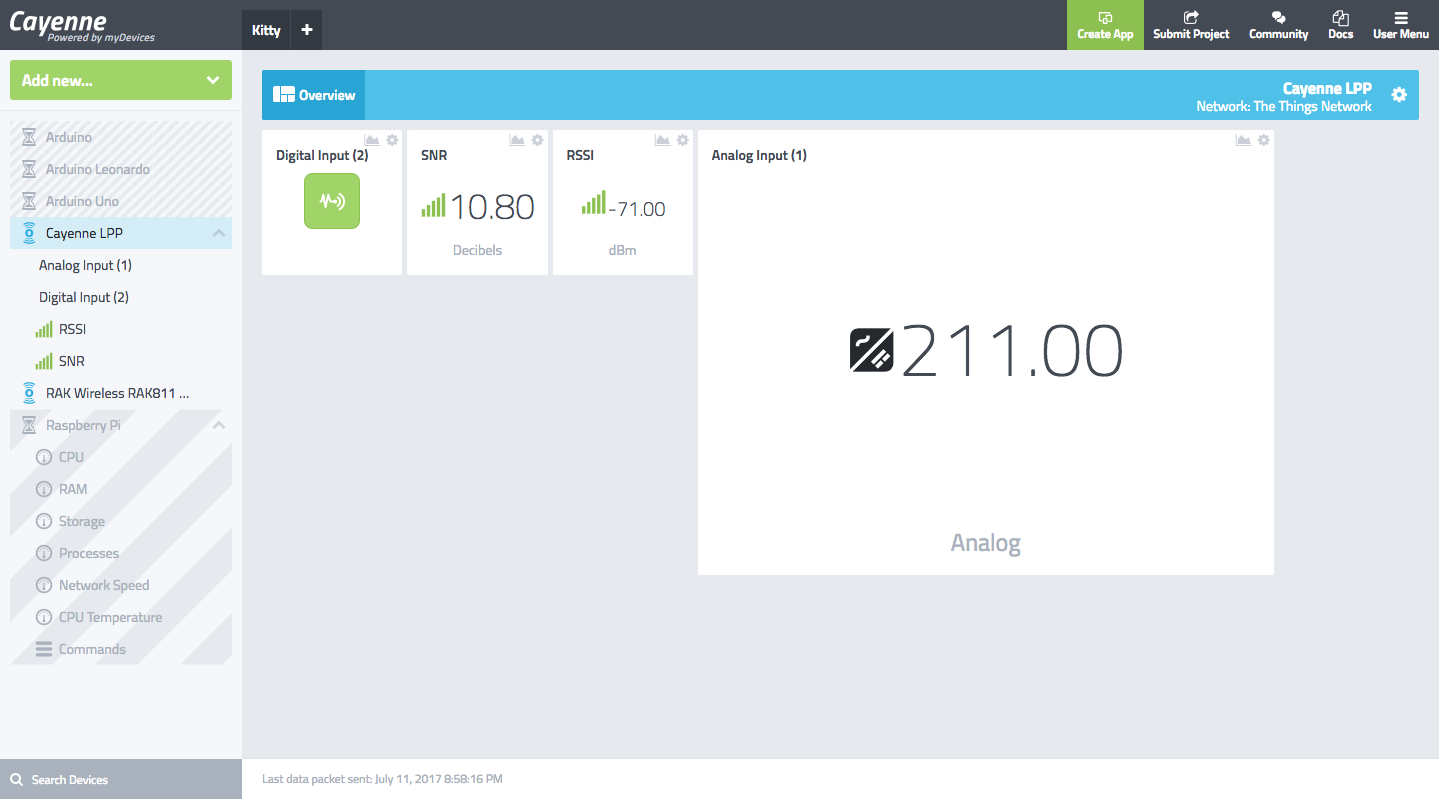Image resolution: width=1439 pixels, height=799 pixels.
Task: Add a new project tab with plus
Action: (x=307, y=30)
